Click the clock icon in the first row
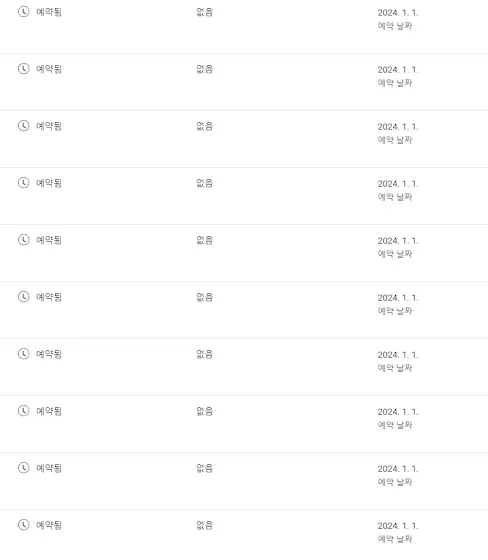 click(24, 12)
